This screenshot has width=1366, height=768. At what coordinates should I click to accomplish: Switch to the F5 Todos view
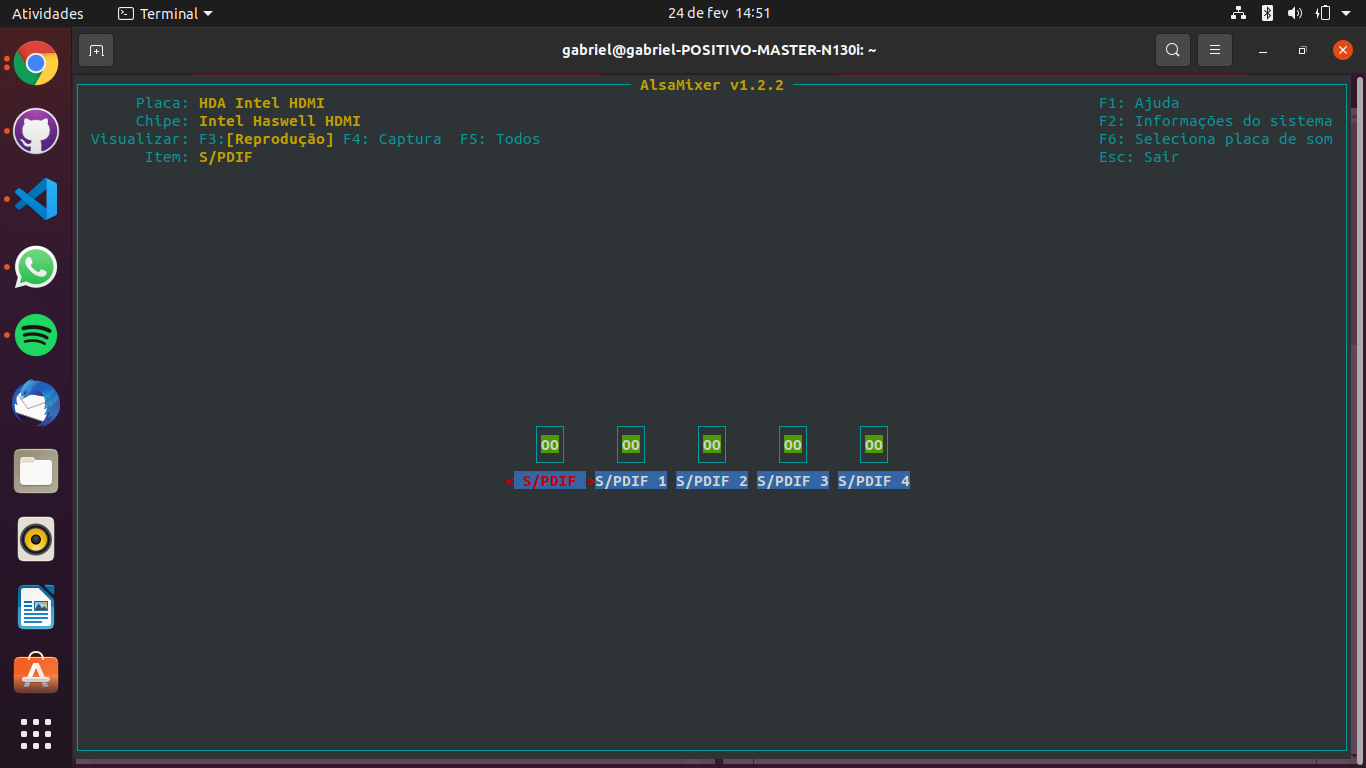[x=499, y=139]
